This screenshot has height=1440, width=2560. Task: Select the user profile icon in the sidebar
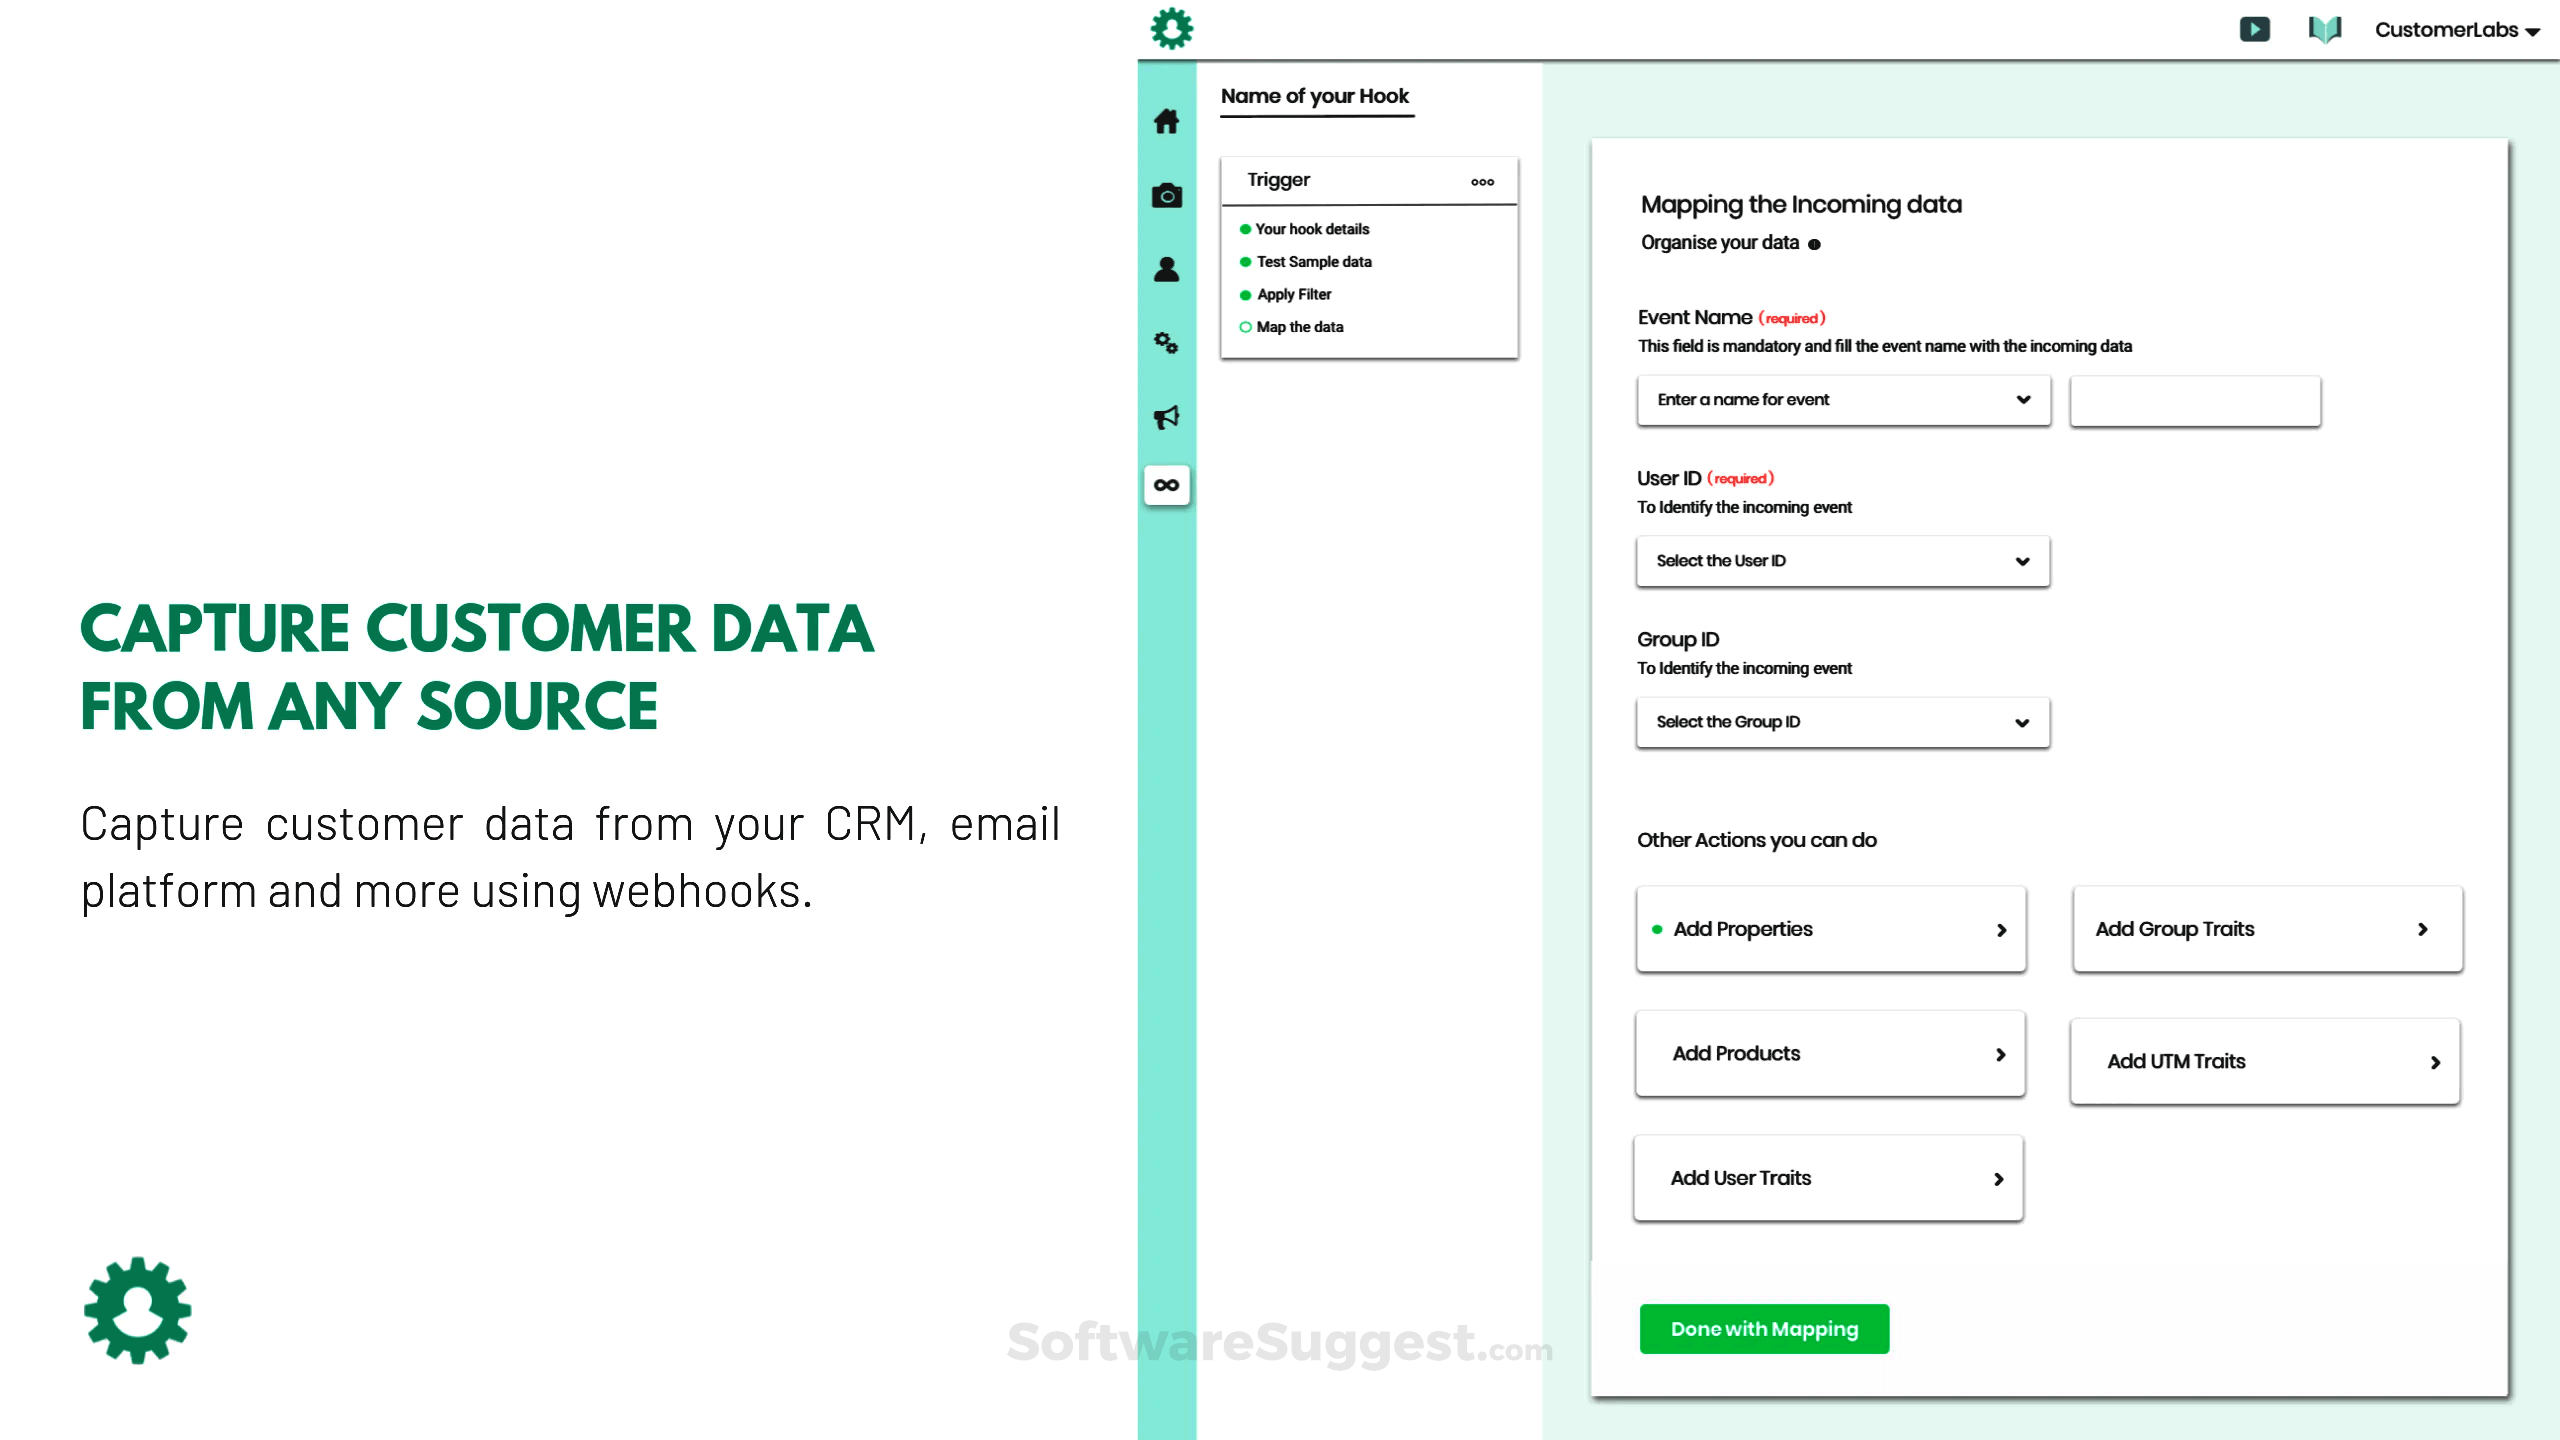coord(1167,268)
